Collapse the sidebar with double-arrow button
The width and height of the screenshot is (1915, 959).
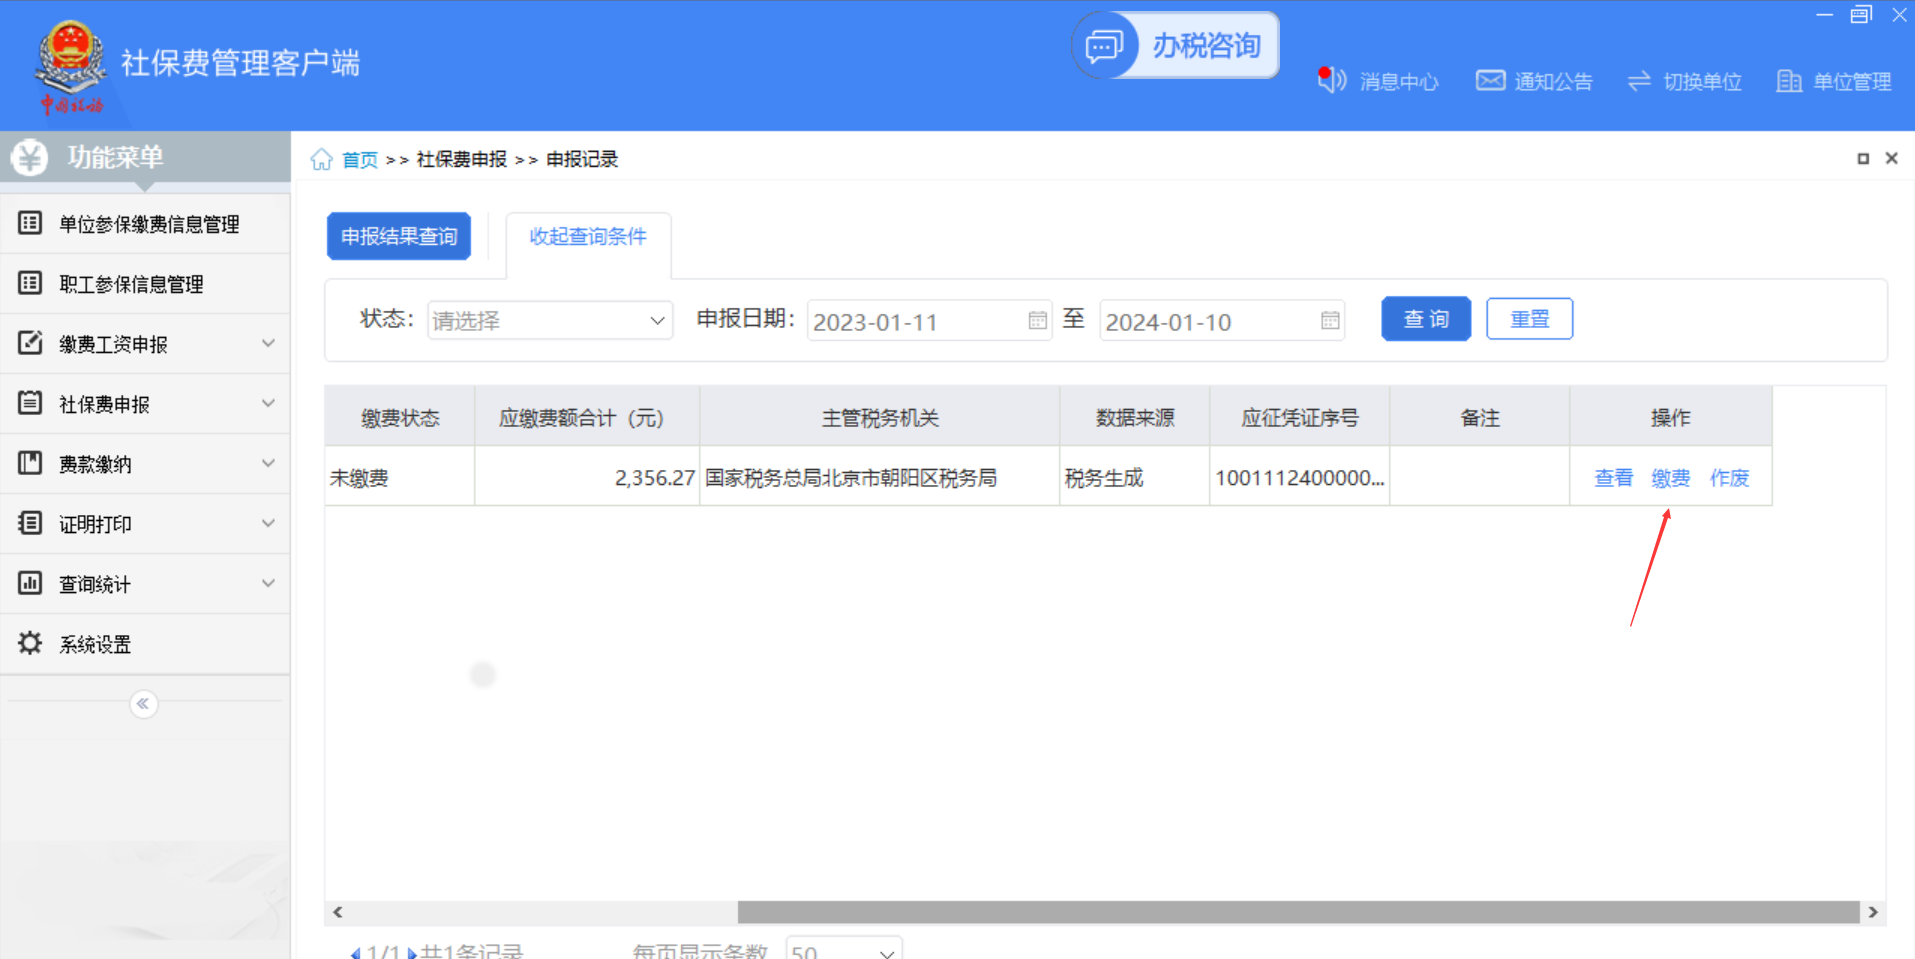143,704
